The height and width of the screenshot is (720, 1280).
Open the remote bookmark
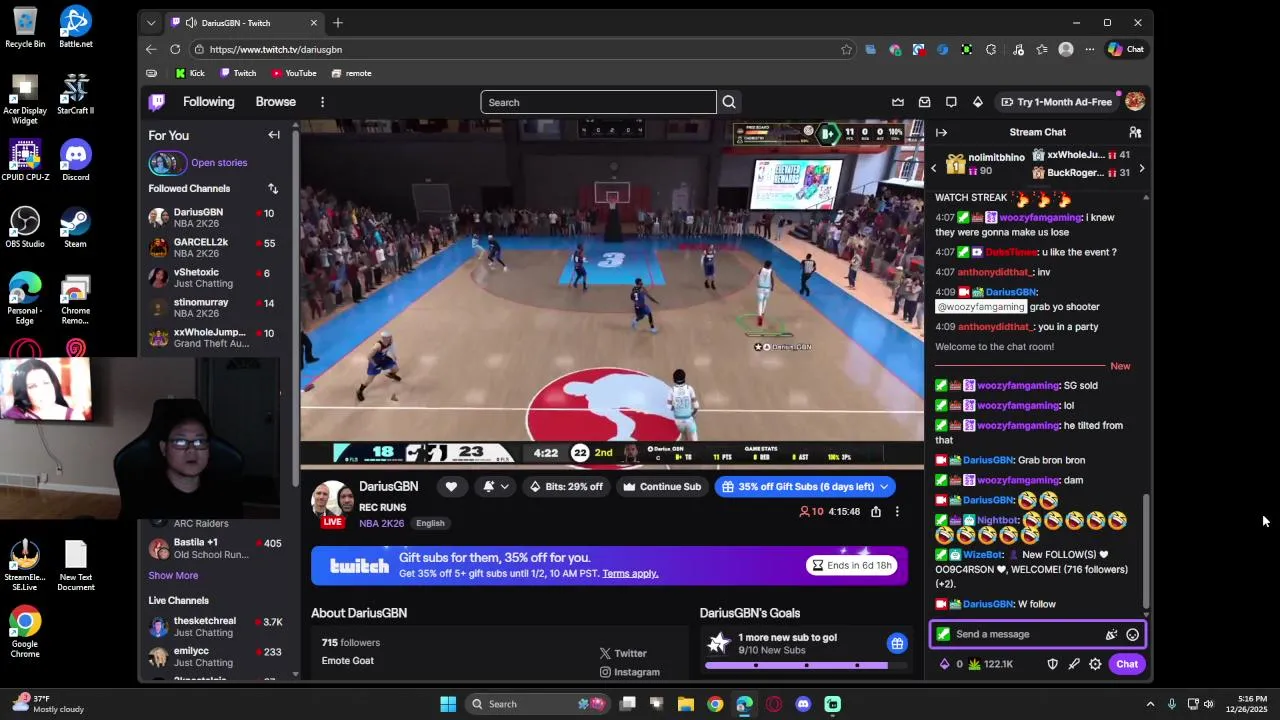click(351, 73)
